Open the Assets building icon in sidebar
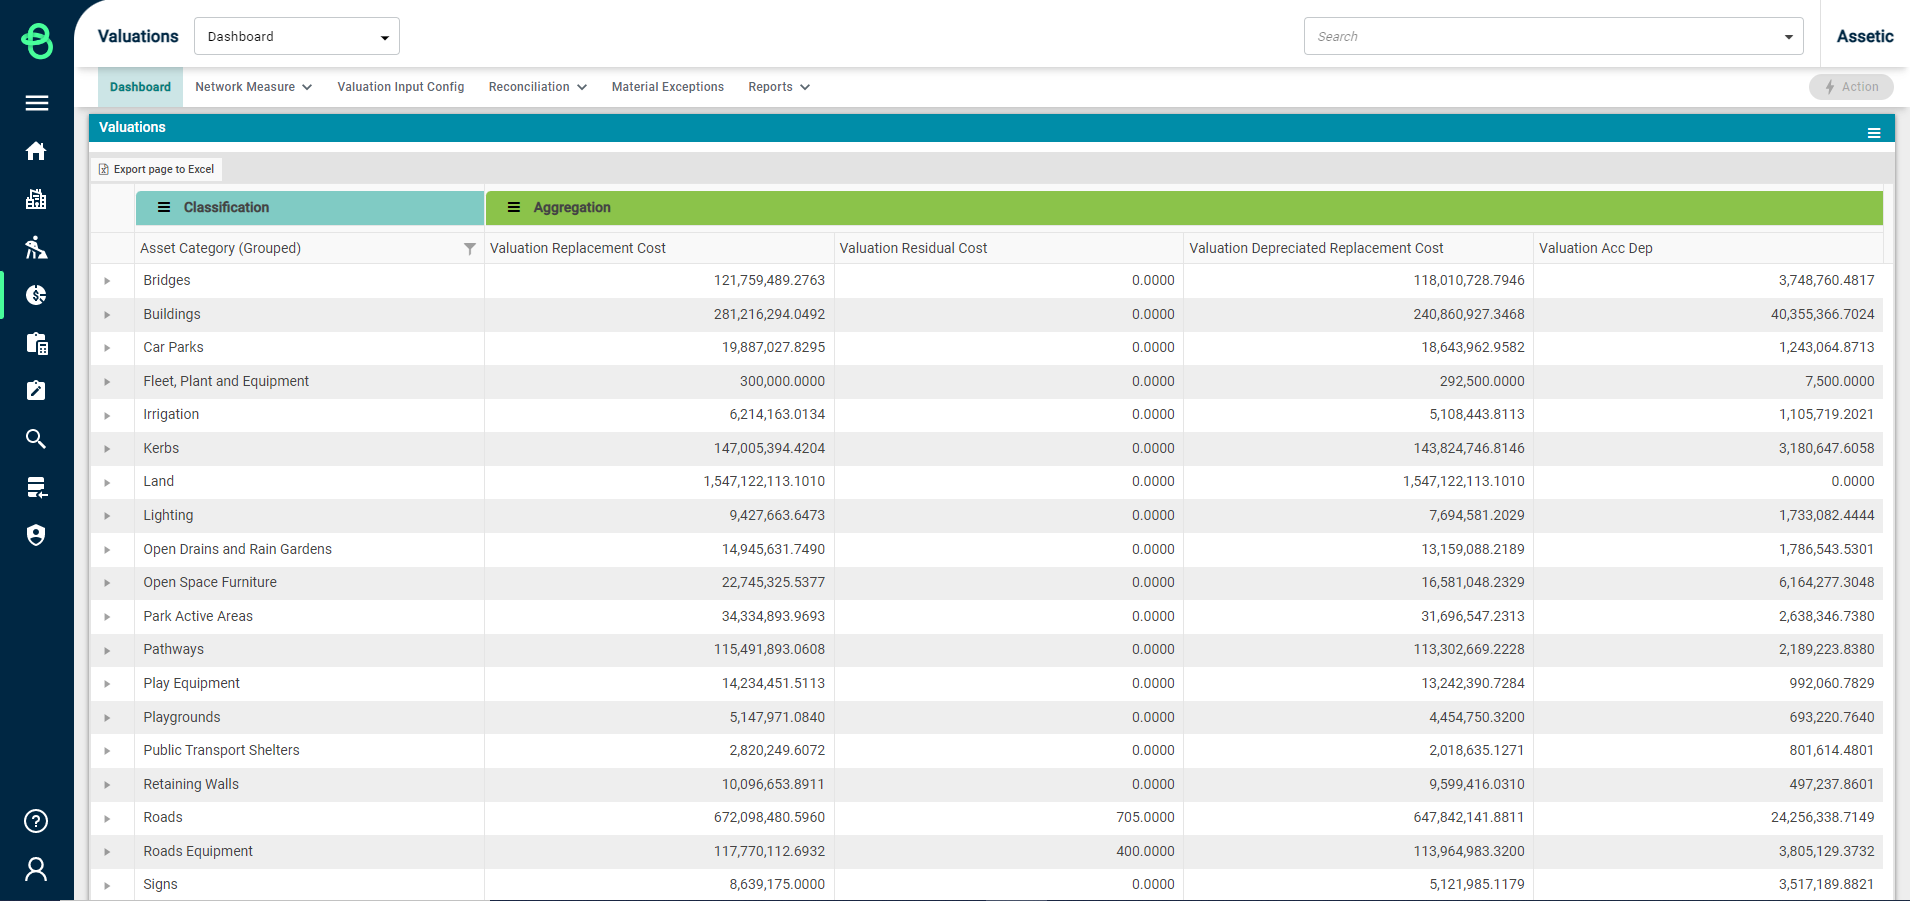The height and width of the screenshot is (901, 1910). [x=36, y=199]
